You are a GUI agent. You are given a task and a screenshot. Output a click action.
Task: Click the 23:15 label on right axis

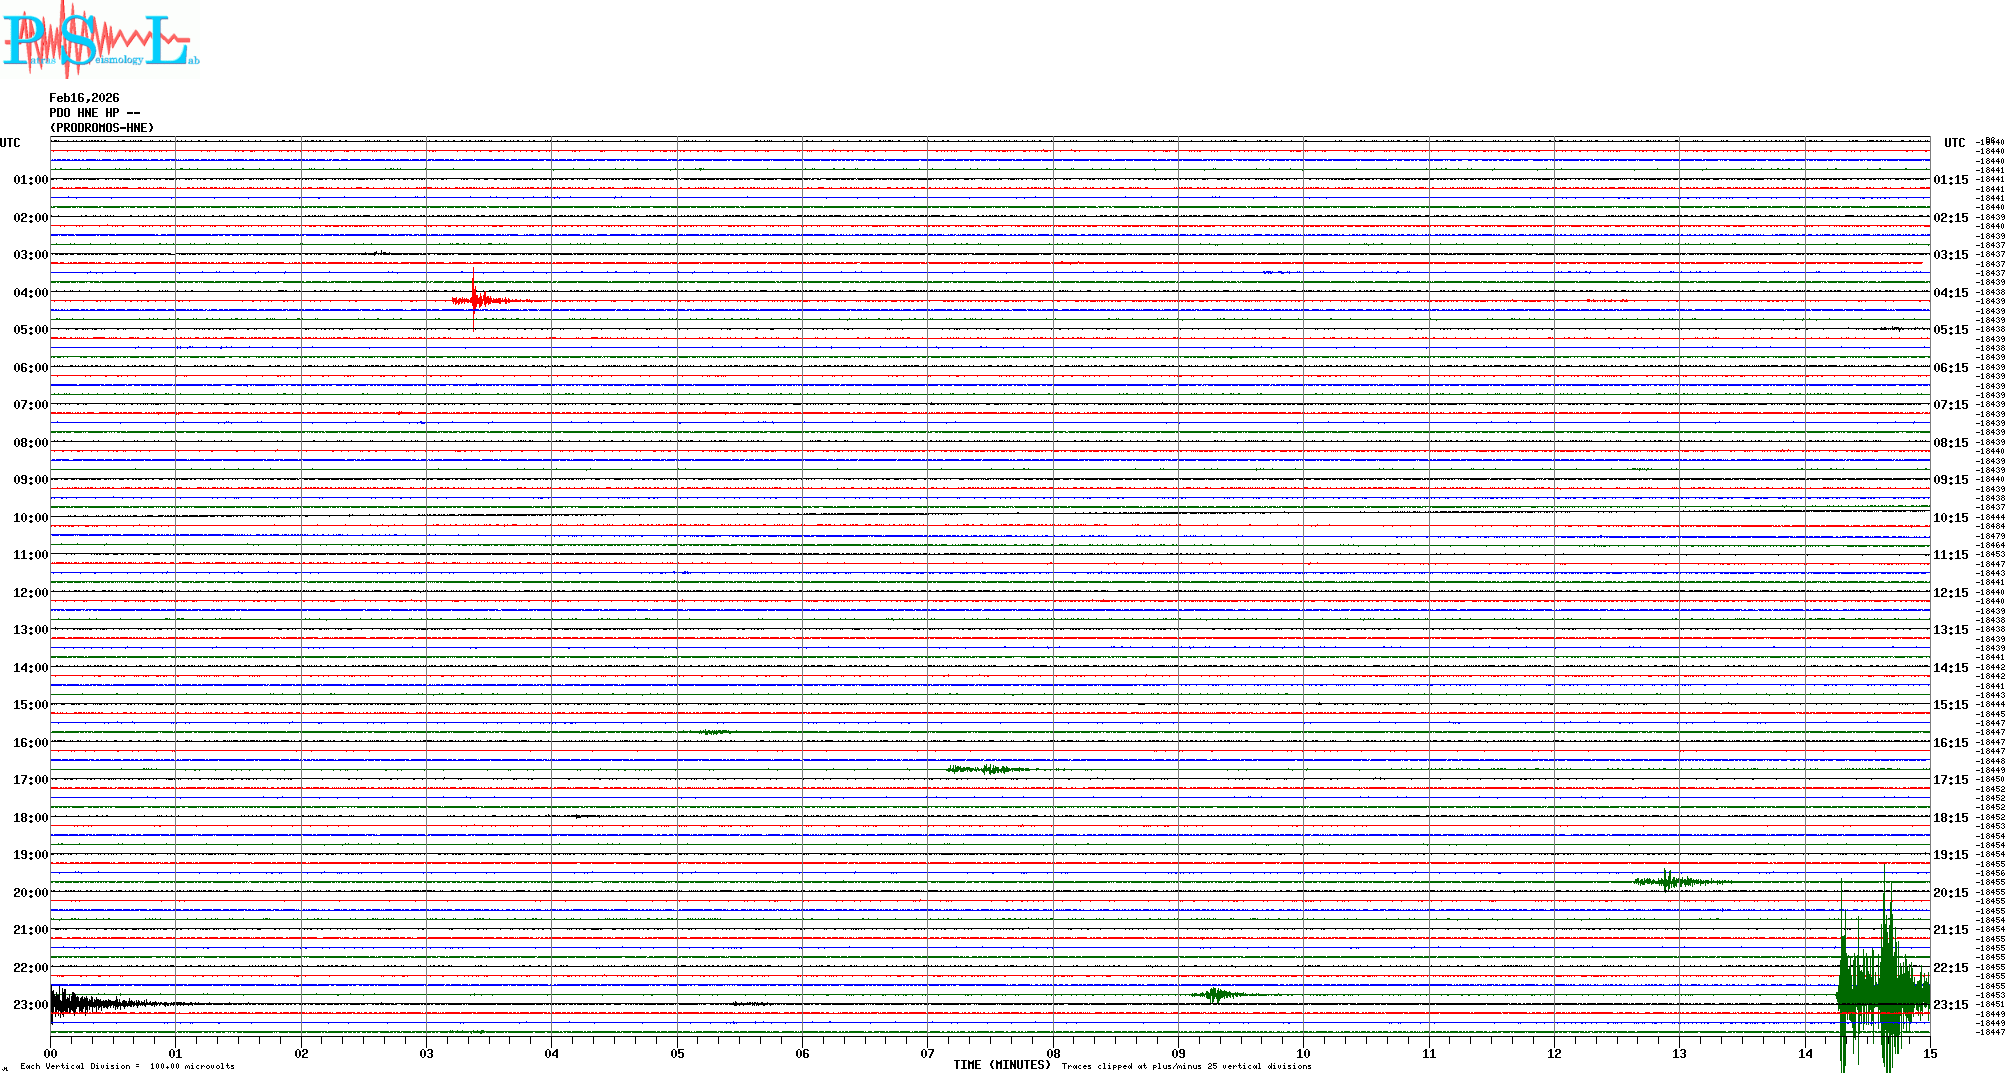[1950, 1005]
